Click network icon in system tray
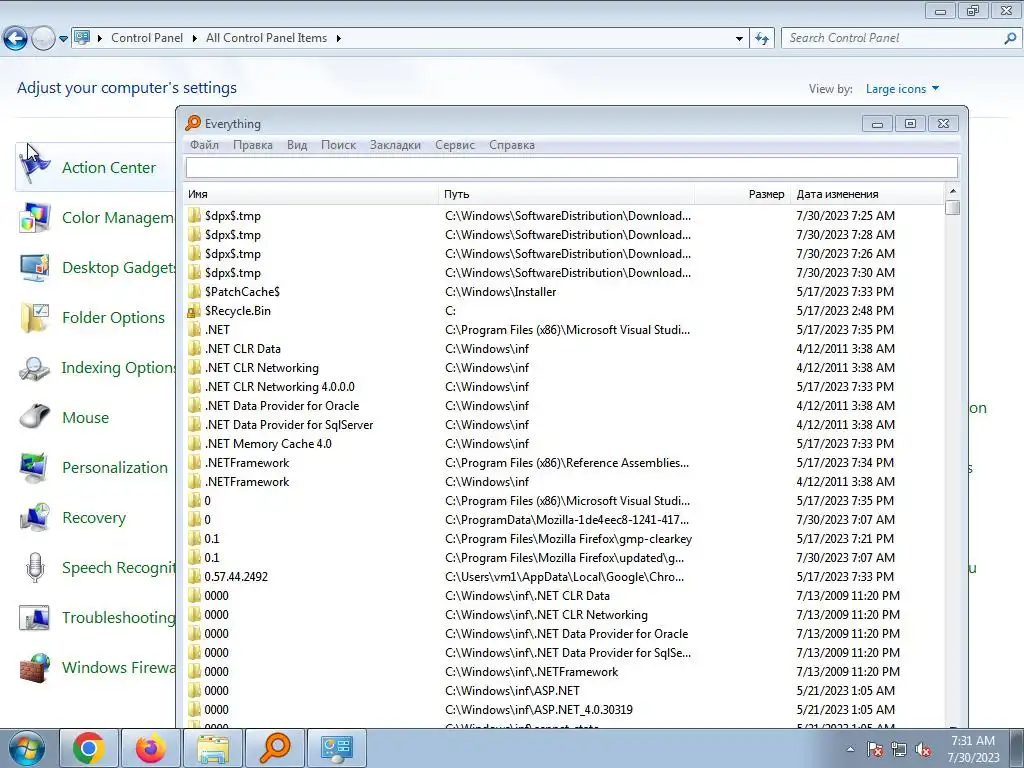The height and width of the screenshot is (768, 1024). coord(899,749)
